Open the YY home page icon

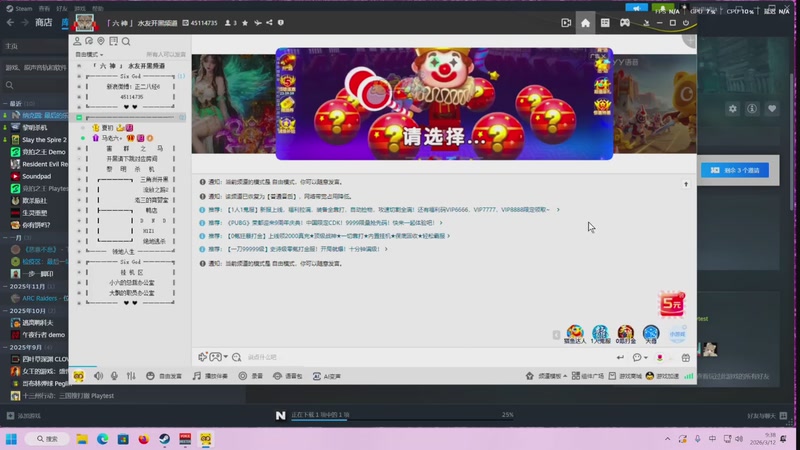(x=585, y=23)
